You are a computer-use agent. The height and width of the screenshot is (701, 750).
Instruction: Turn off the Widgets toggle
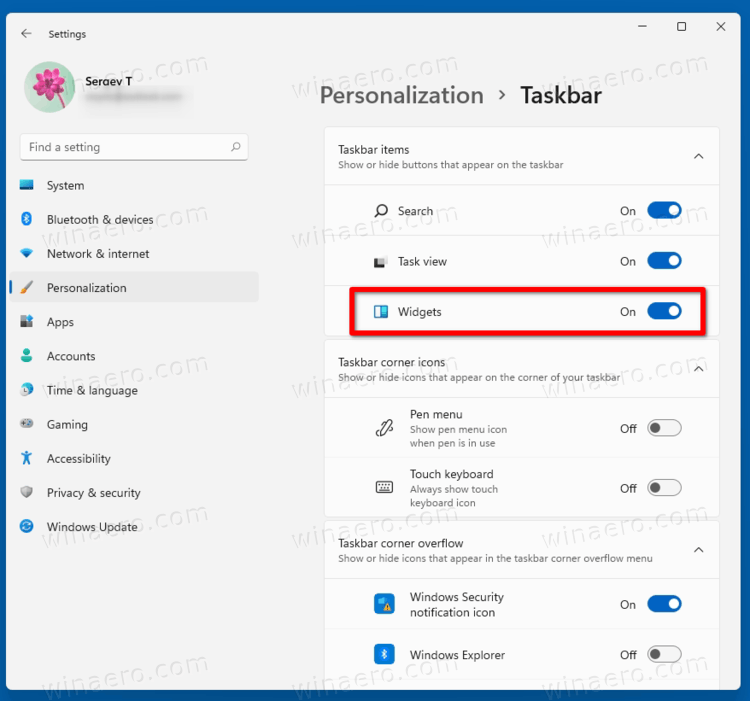pyautogui.click(x=664, y=311)
